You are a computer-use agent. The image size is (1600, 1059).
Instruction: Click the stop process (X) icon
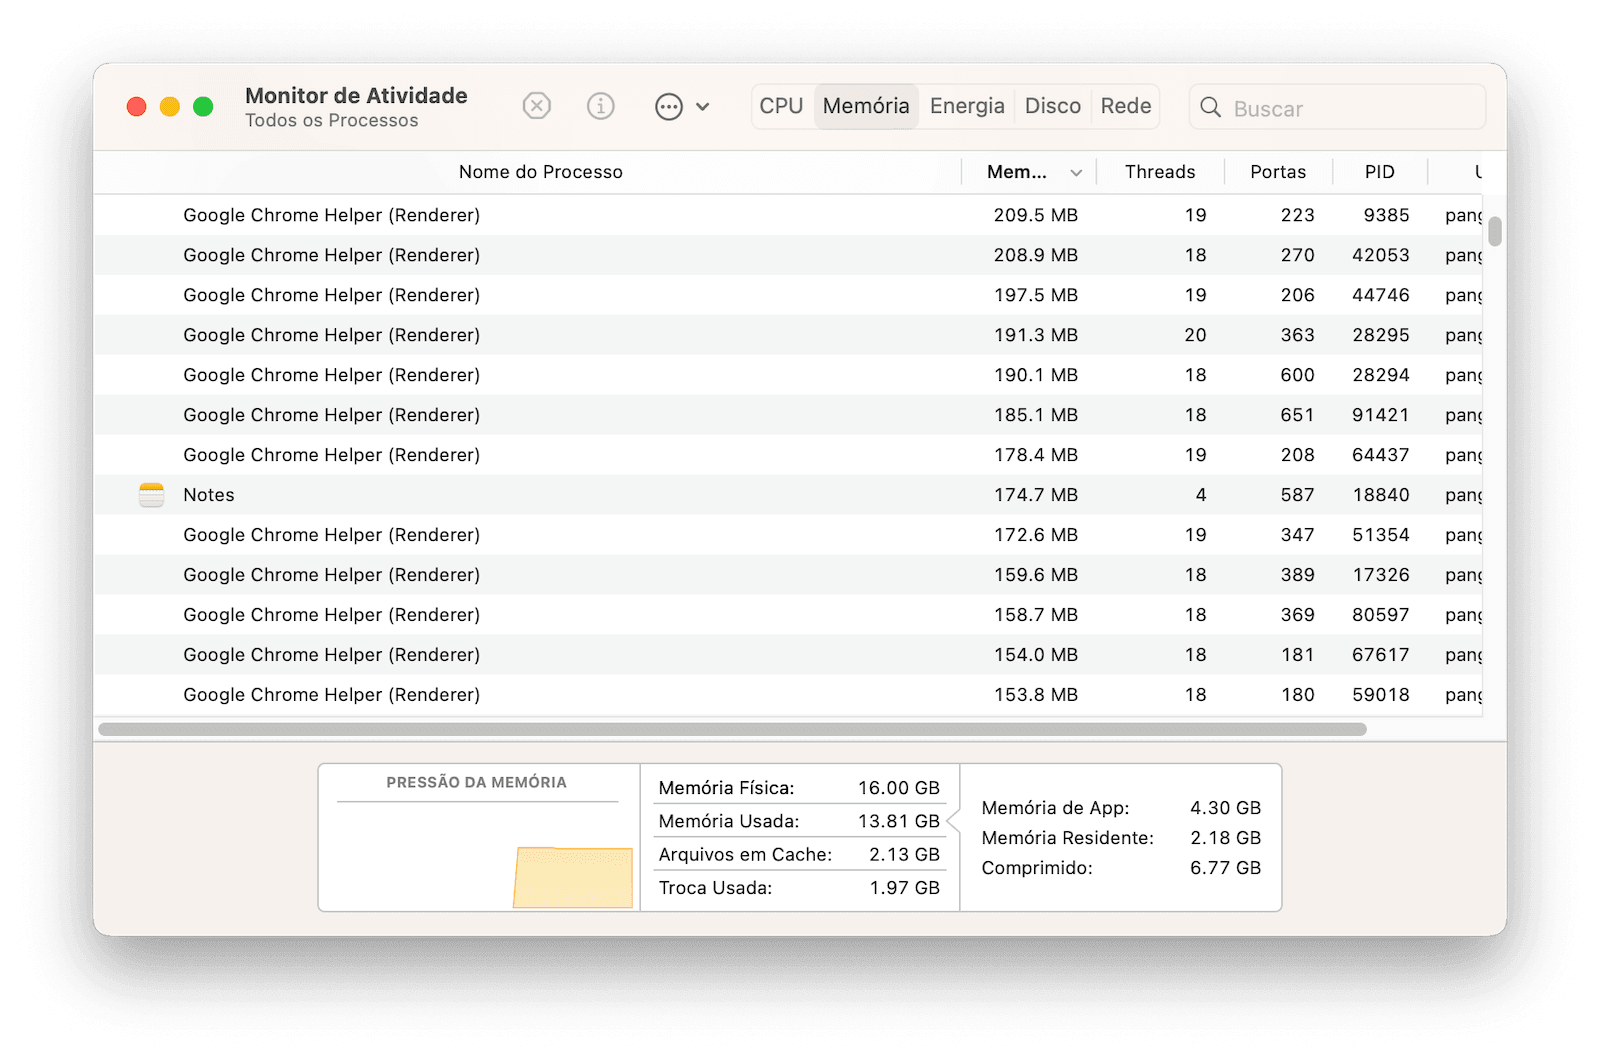[537, 106]
